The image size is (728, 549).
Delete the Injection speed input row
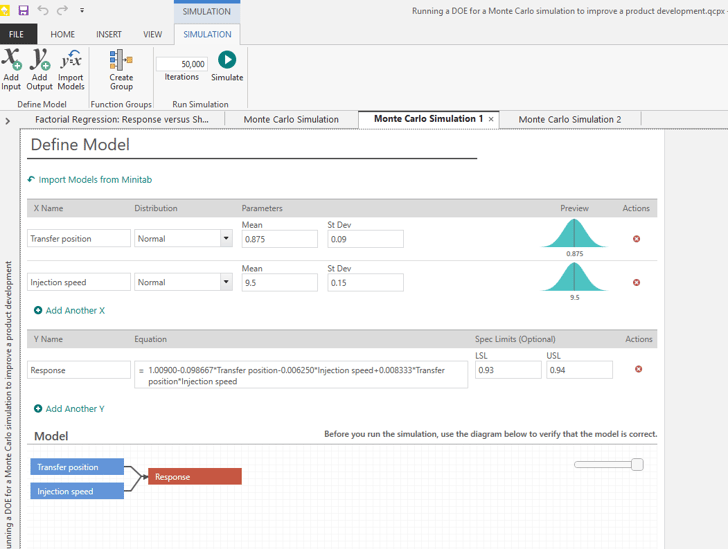636,283
